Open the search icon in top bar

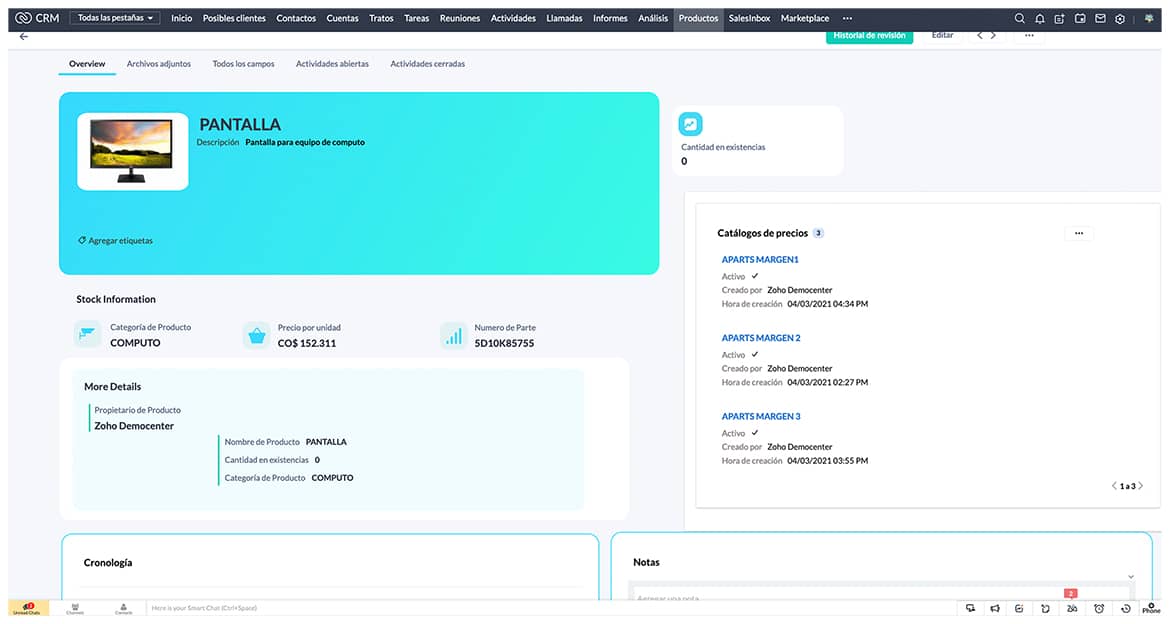(1019, 18)
